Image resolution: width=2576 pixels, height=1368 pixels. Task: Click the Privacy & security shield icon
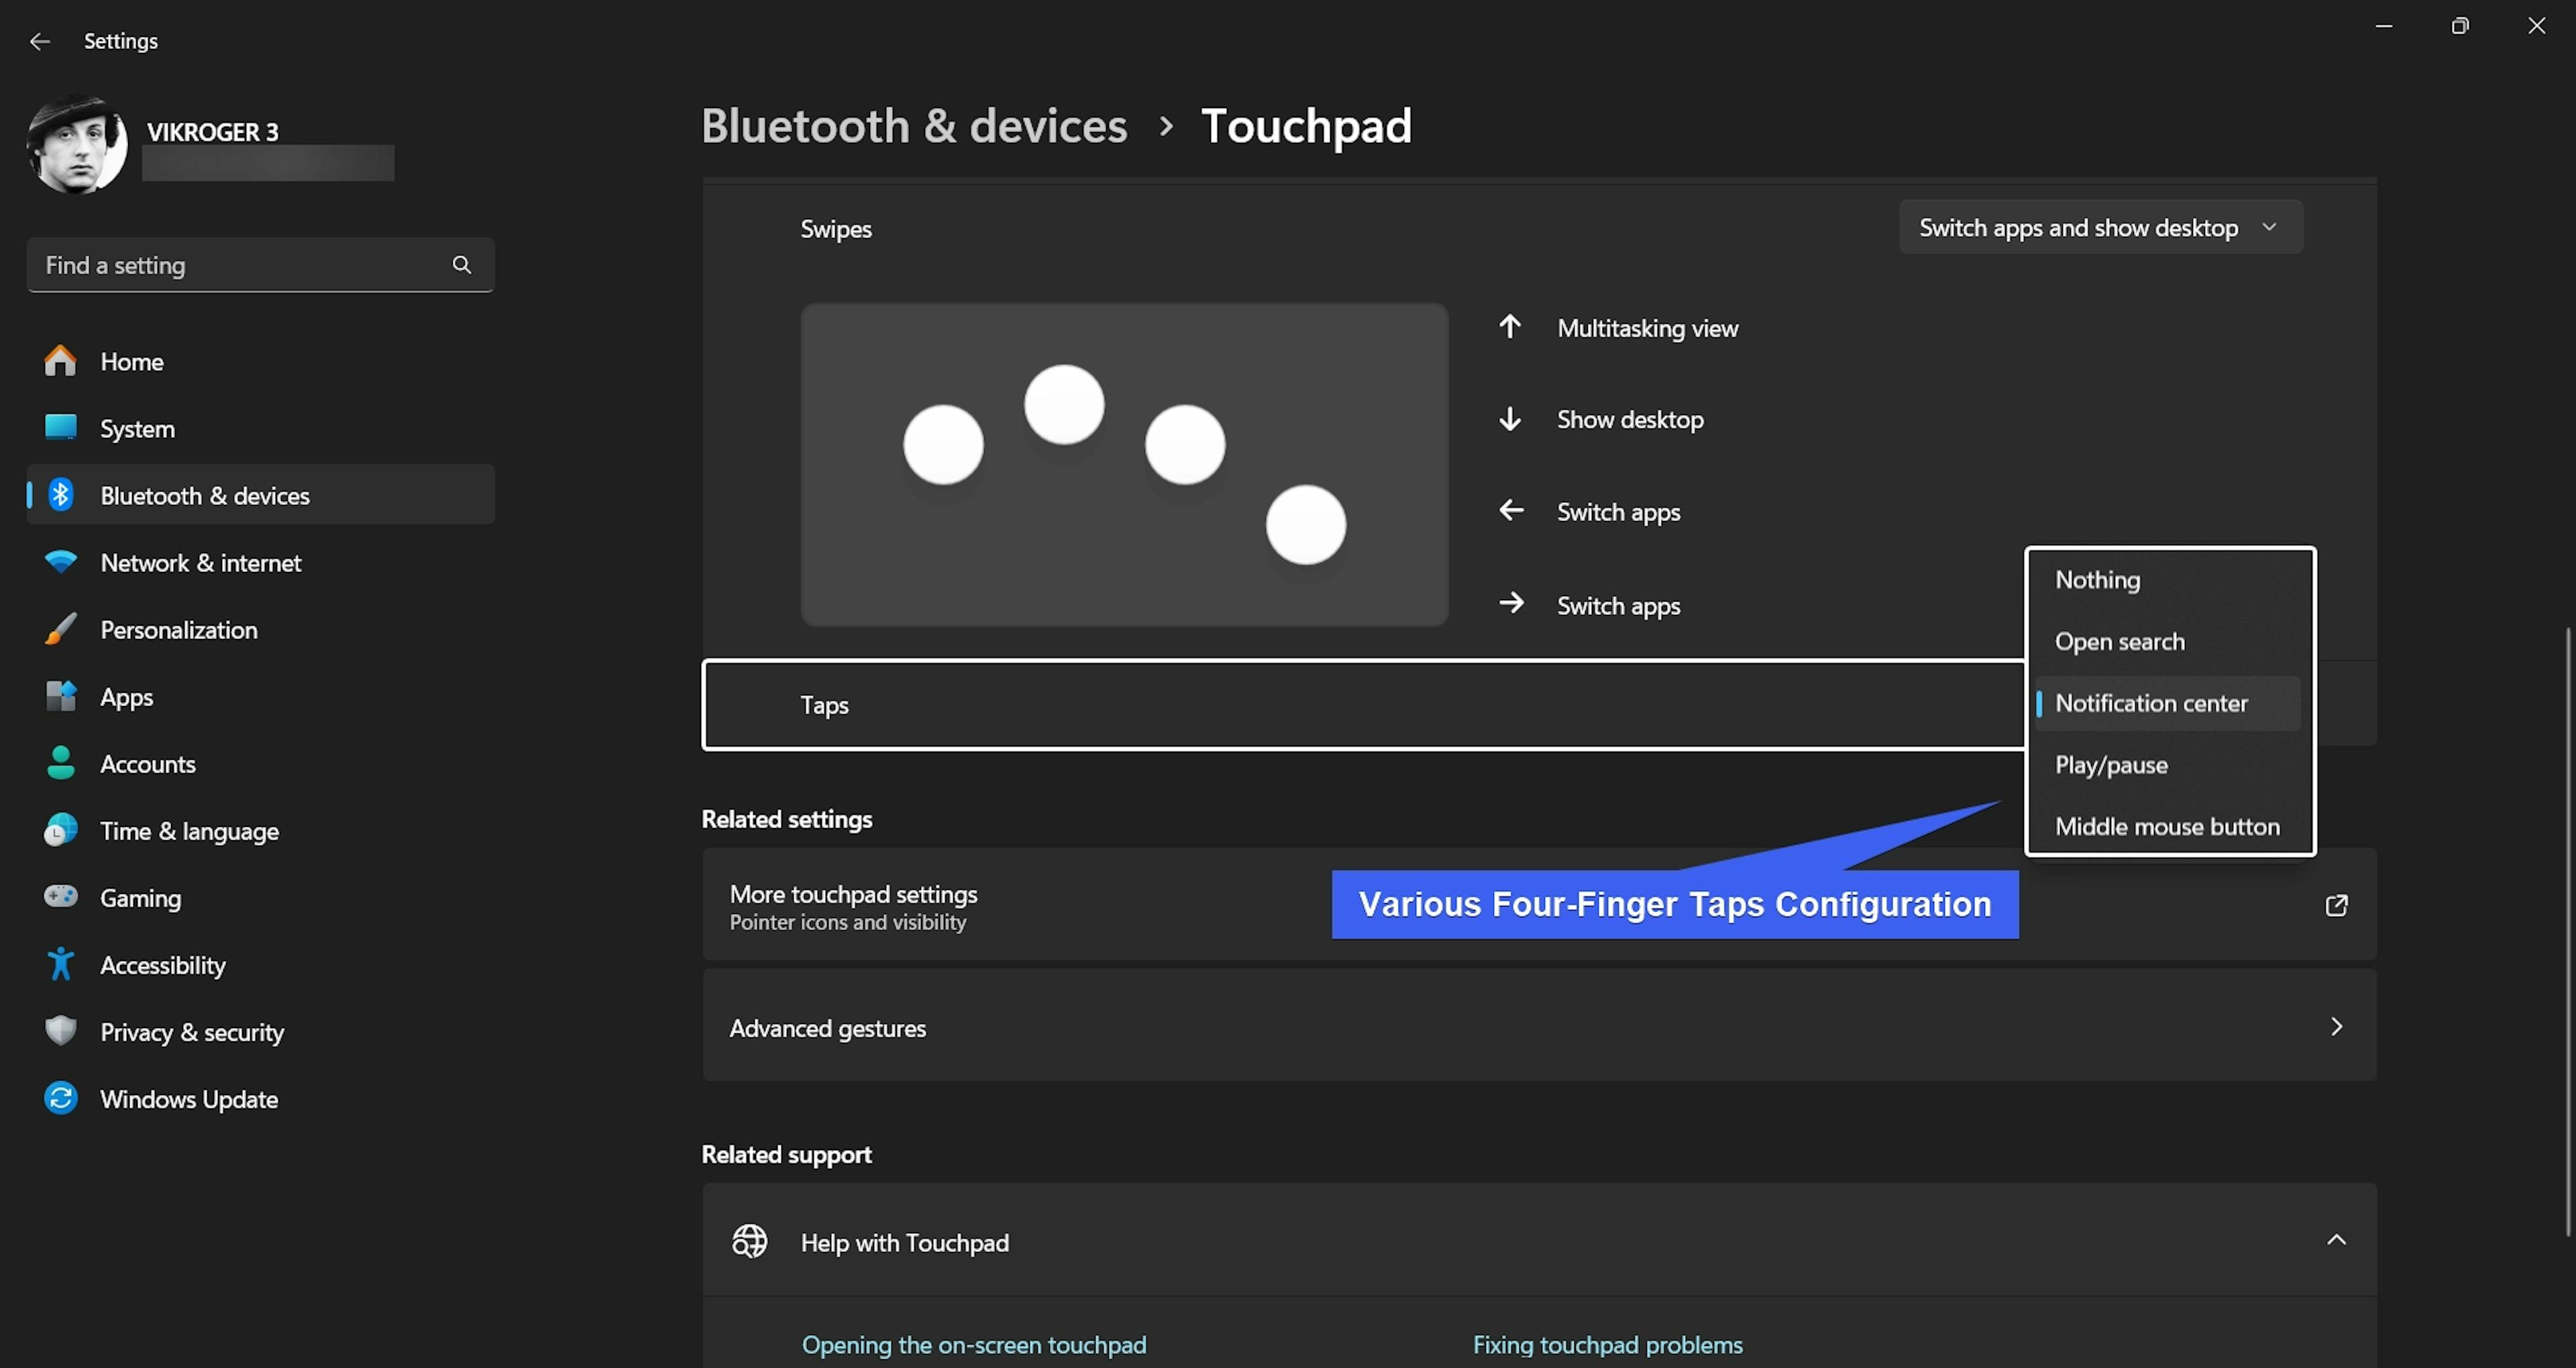[60, 1031]
